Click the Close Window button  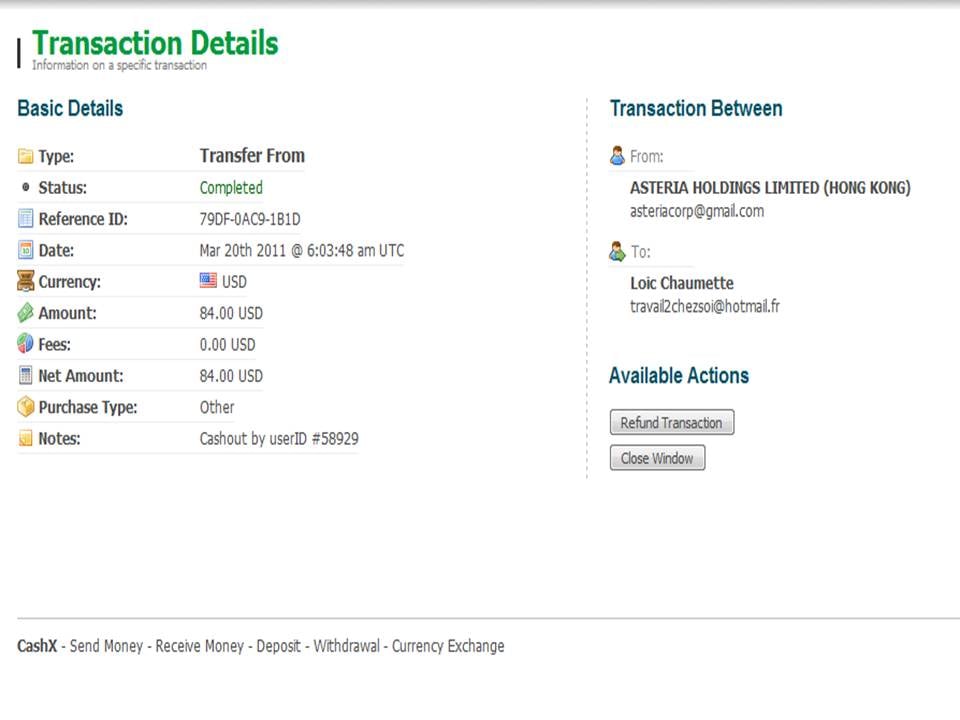coord(657,458)
